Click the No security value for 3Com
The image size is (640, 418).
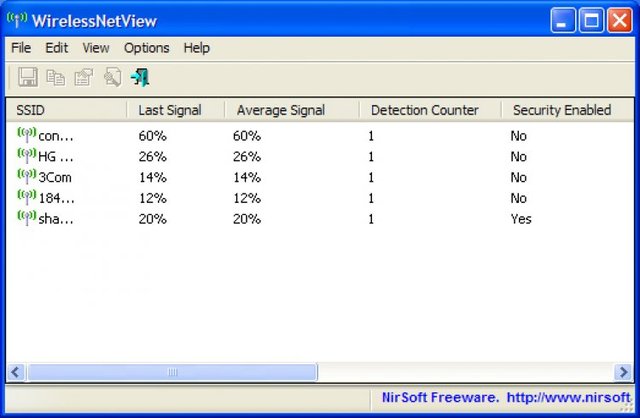519,178
